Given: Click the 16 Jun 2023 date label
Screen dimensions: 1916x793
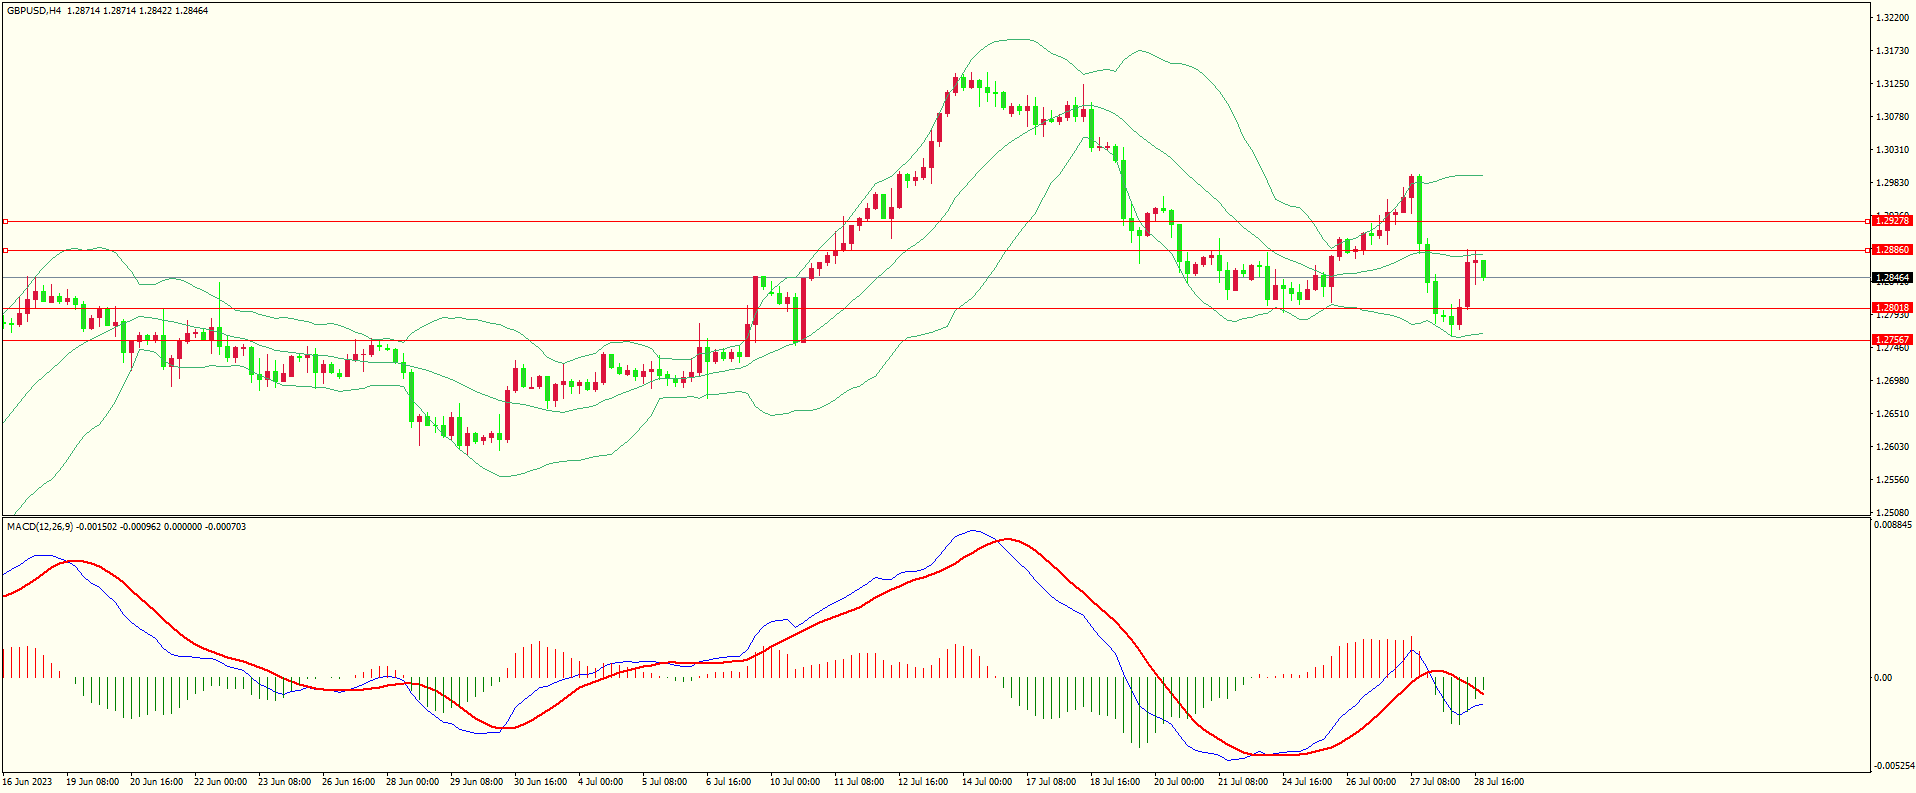Looking at the screenshot, I should (x=28, y=782).
